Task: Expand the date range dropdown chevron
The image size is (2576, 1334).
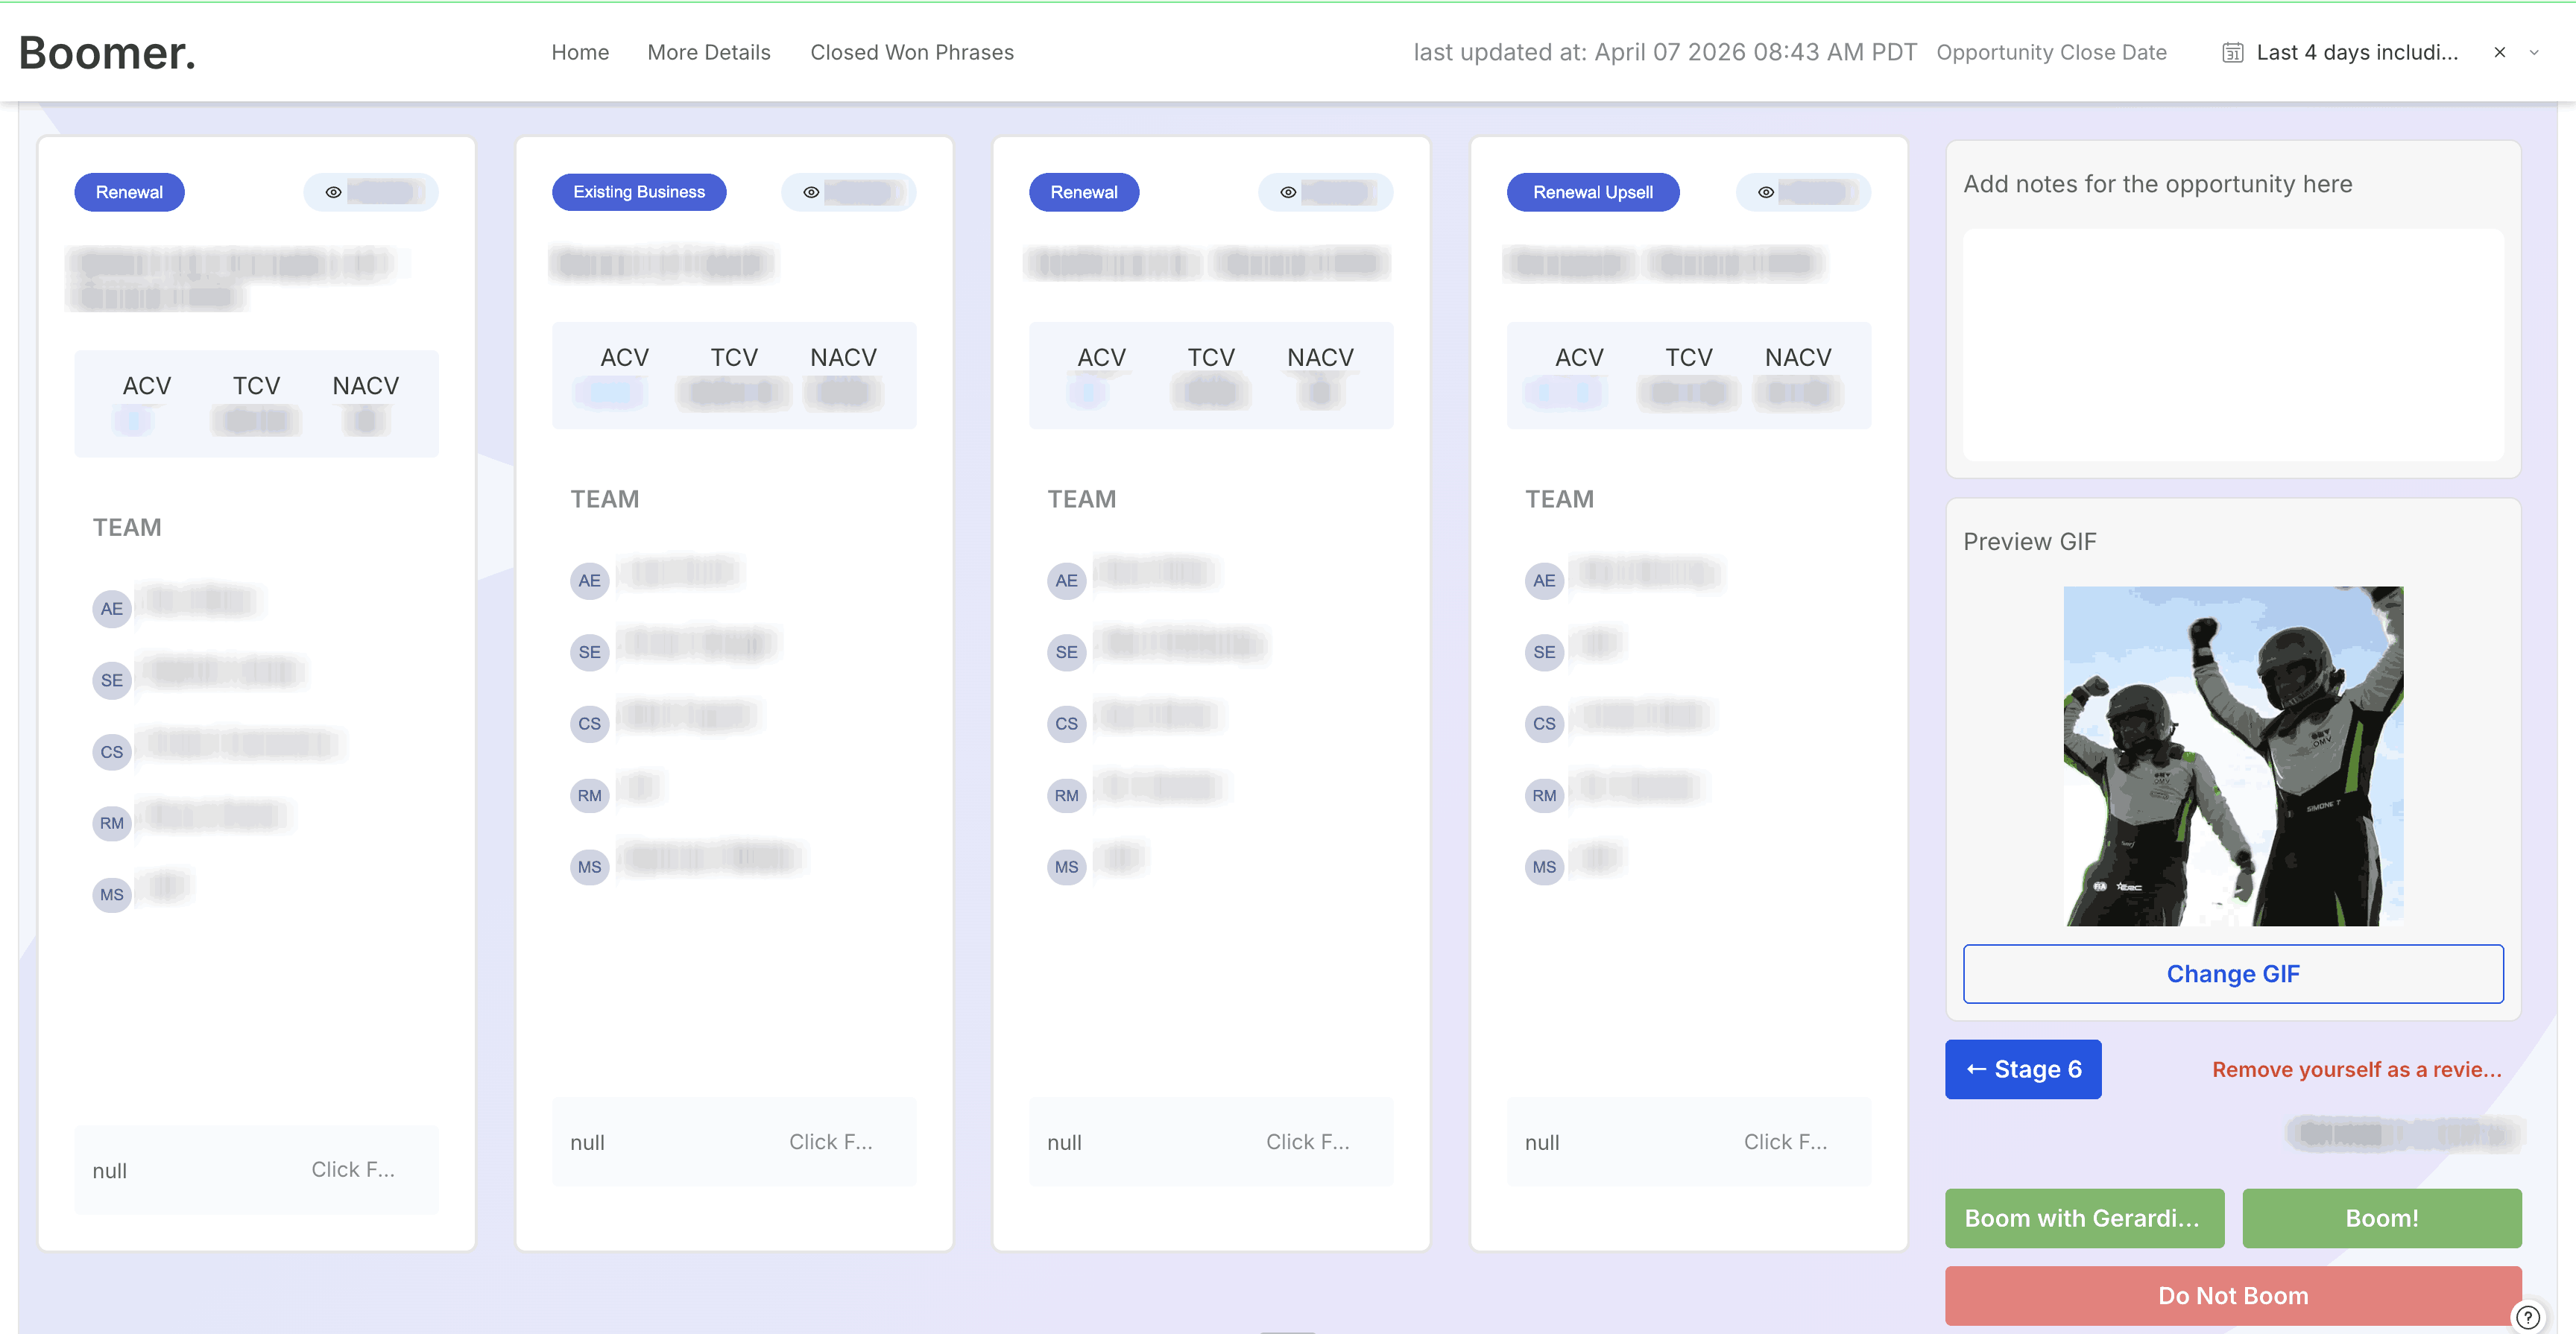Action: click(2534, 53)
